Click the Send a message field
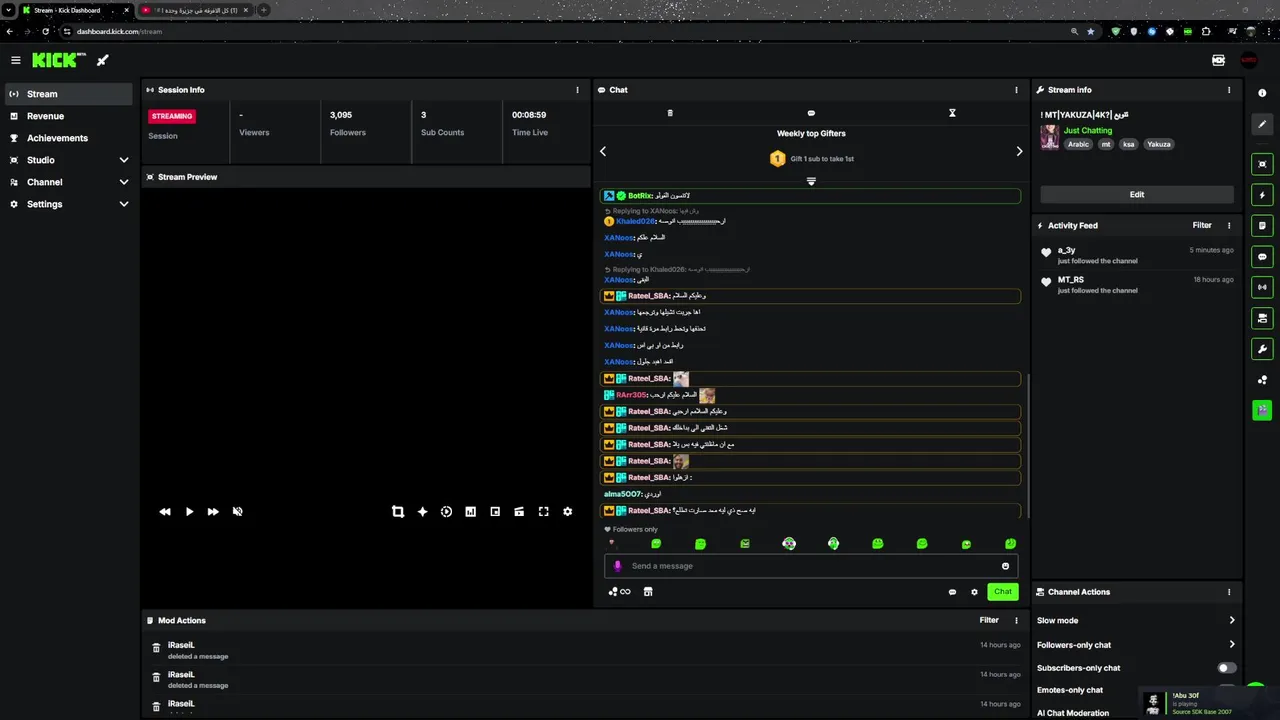Image resolution: width=1280 pixels, height=720 pixels. click(811, 566)
